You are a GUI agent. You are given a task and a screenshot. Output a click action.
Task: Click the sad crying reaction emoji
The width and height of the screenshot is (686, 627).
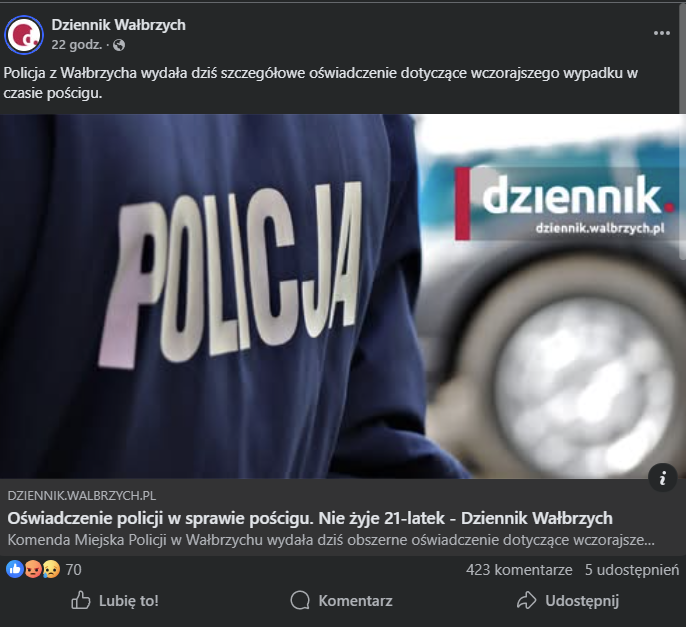51,569
